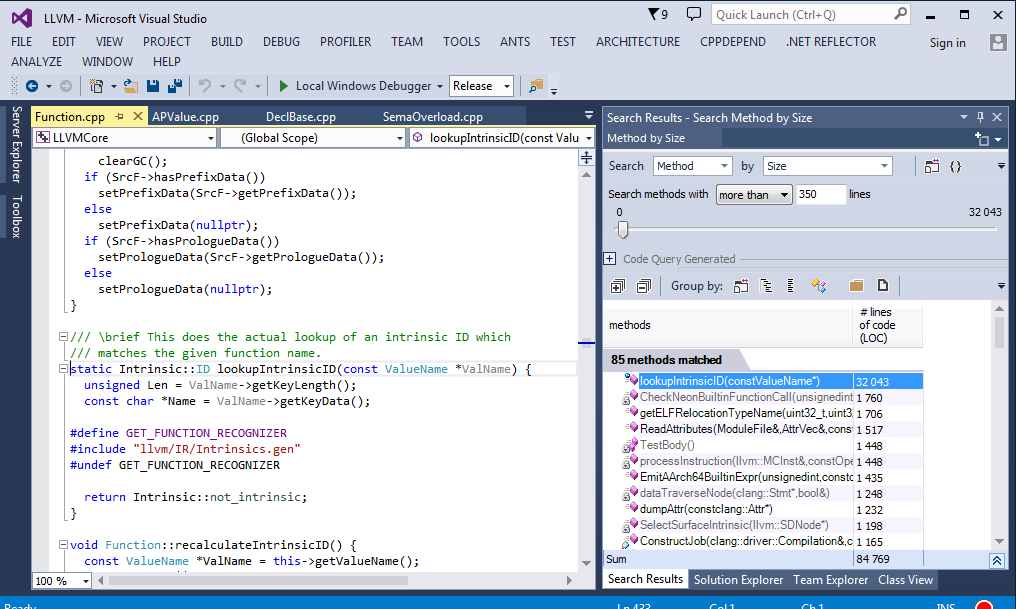
Task: Switch to the Class View tab
Action: (906, 580)
